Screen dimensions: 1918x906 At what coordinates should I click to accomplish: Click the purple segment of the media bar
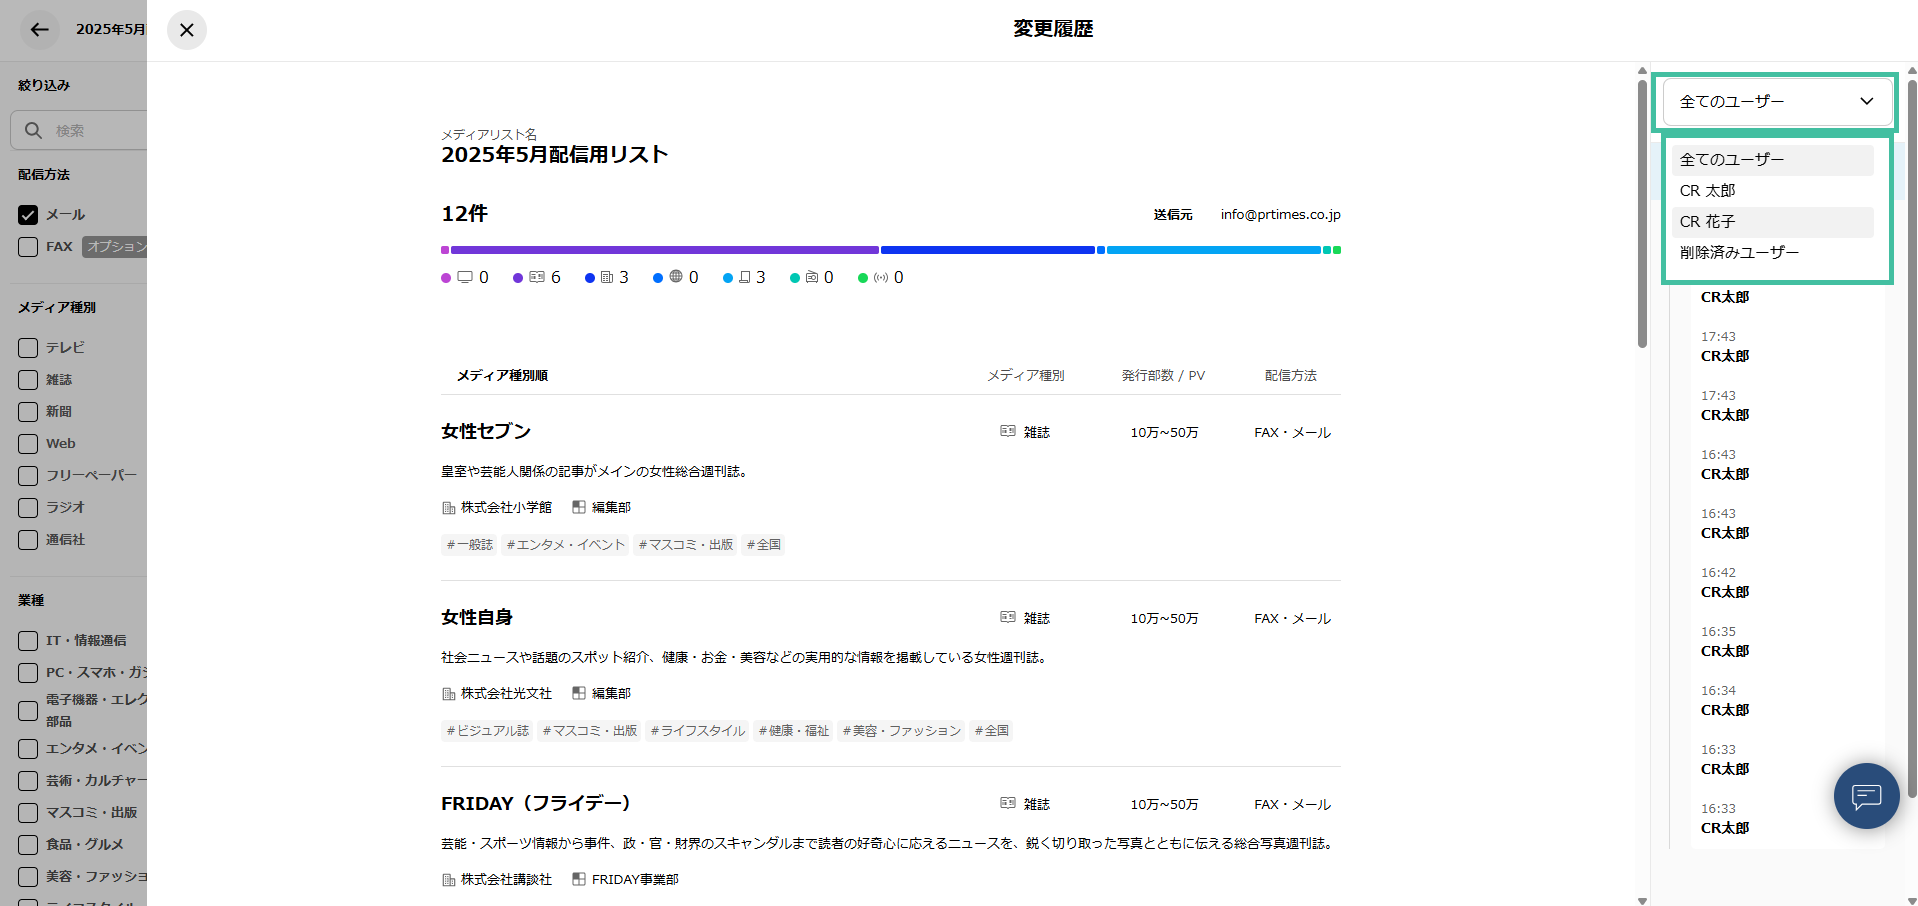(x=663, y=250)
